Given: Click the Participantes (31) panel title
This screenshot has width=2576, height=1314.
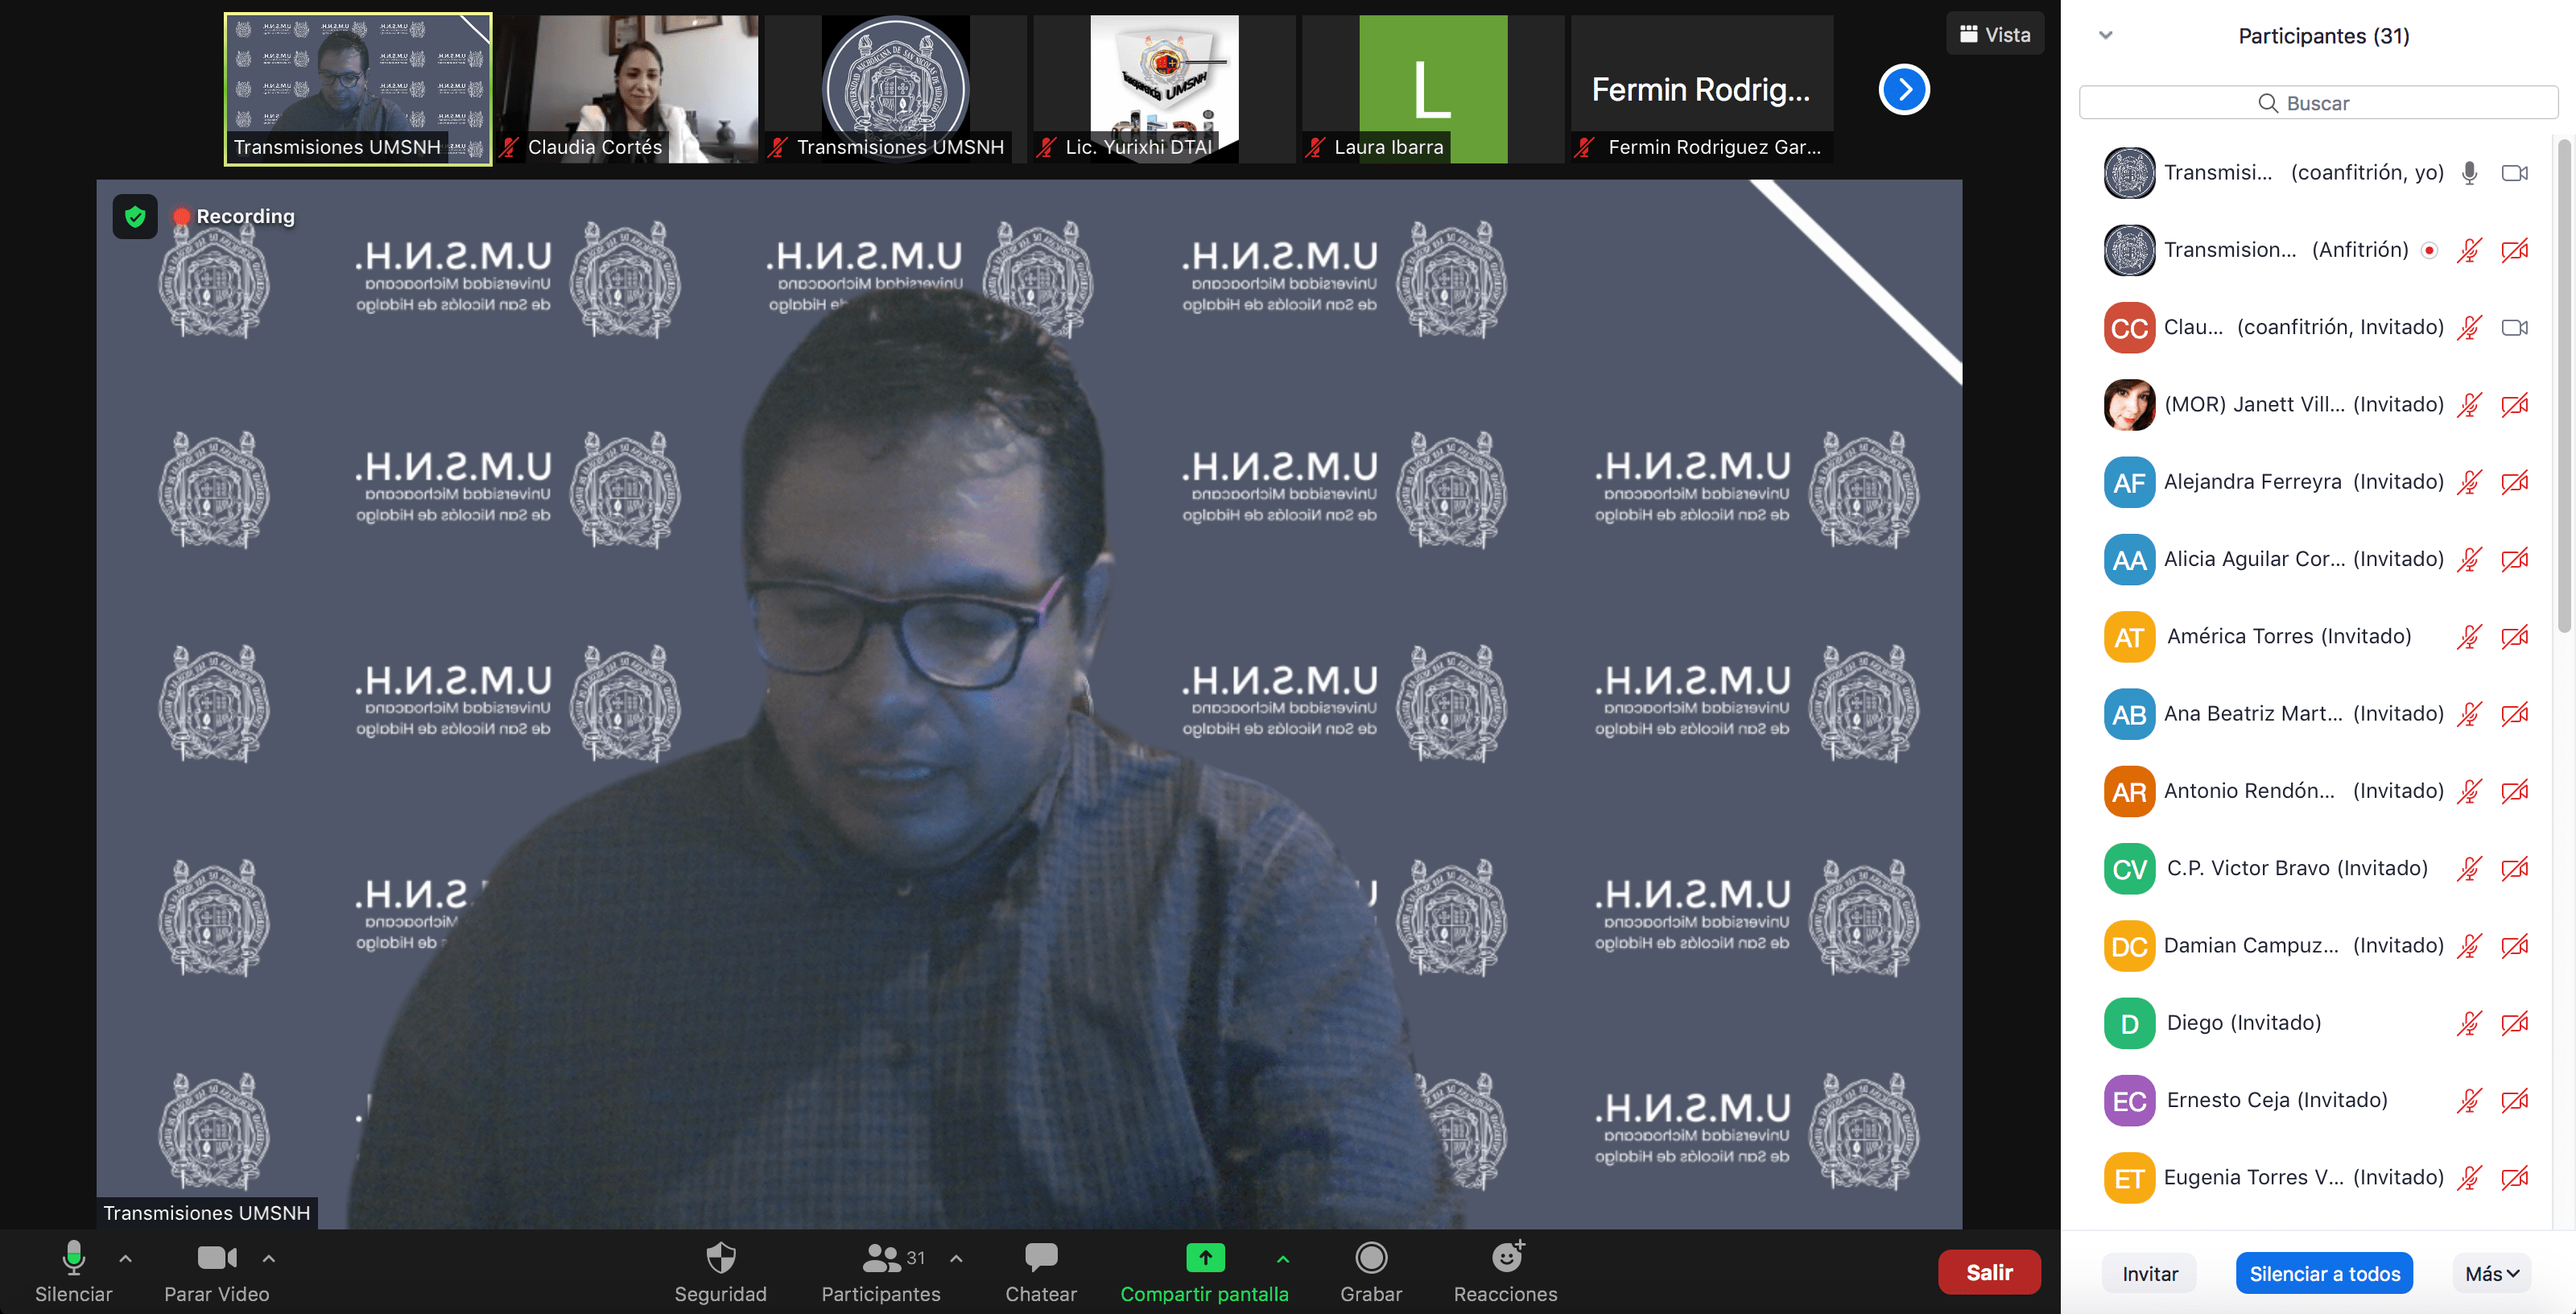Looking at the screenshot, I should [2323, 36].
